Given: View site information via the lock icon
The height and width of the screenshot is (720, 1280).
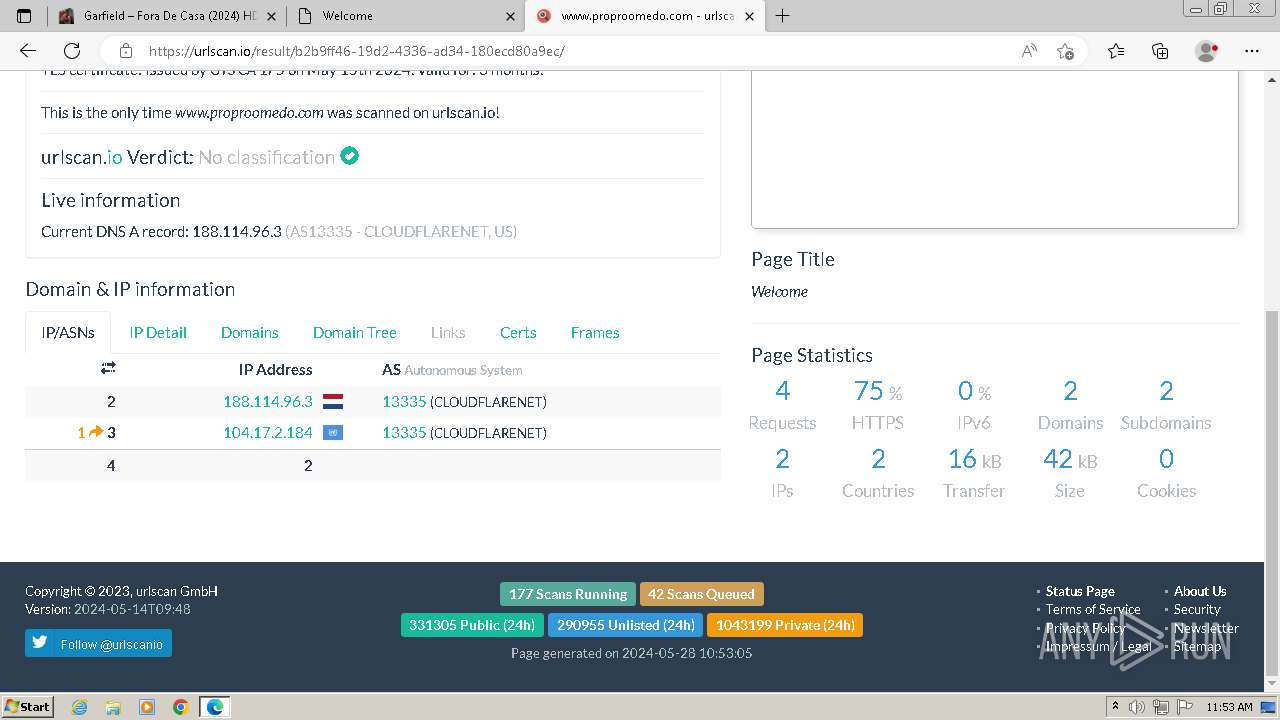Looking at the screenshot, I should [126, 51].
